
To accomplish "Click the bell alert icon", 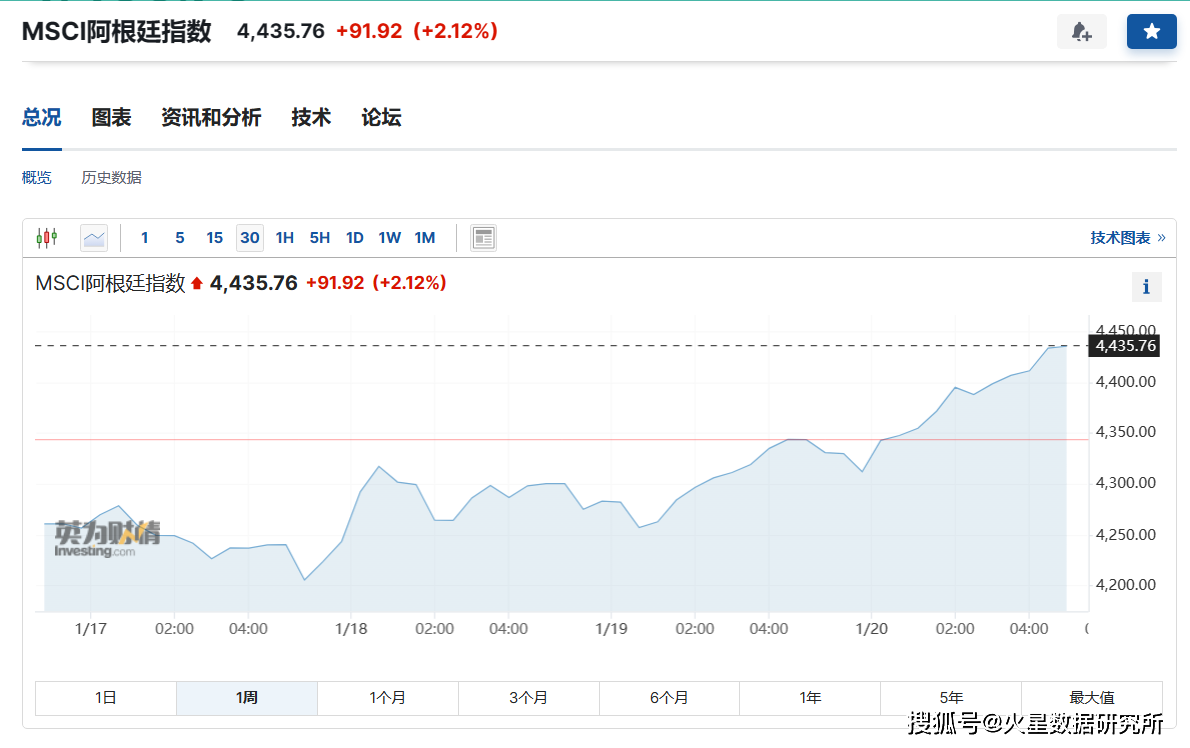I will point(1081,32).
